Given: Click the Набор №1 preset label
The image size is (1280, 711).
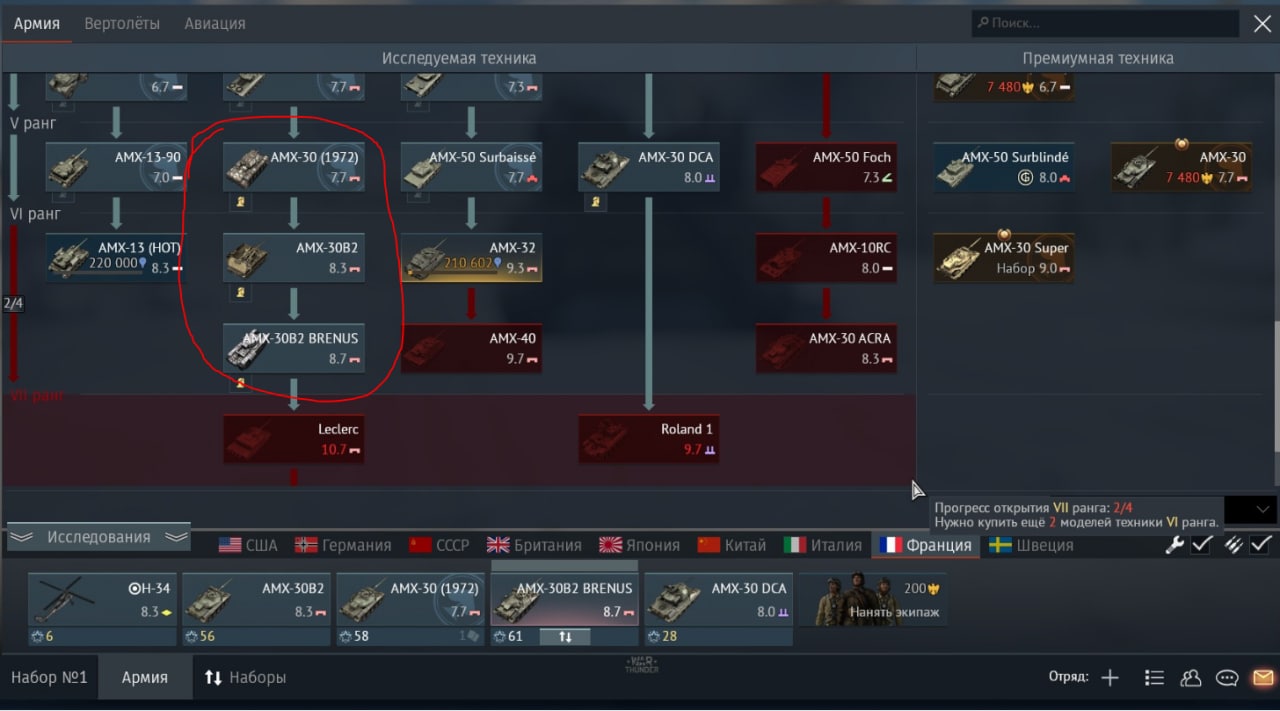Looking at the screenshot, I should (49, 677).
